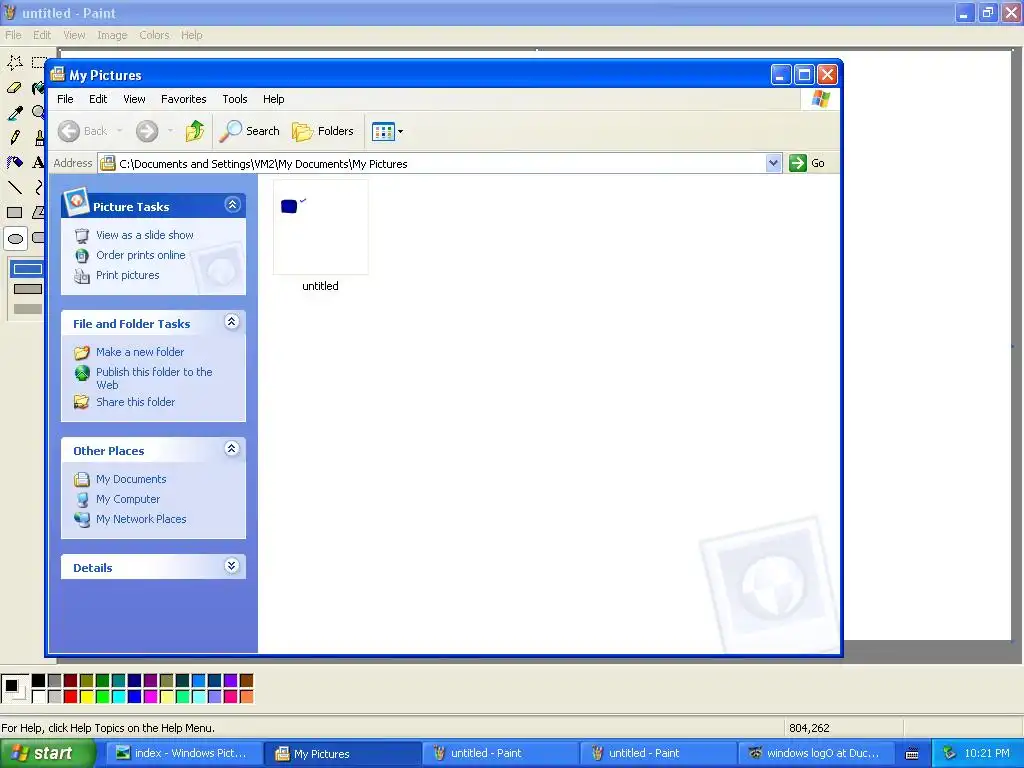Pick the magenta color swatch

150,697
